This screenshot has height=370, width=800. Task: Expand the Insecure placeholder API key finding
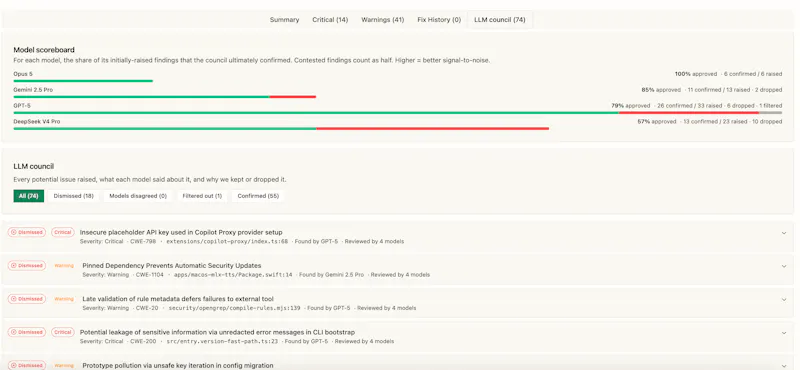784,233
